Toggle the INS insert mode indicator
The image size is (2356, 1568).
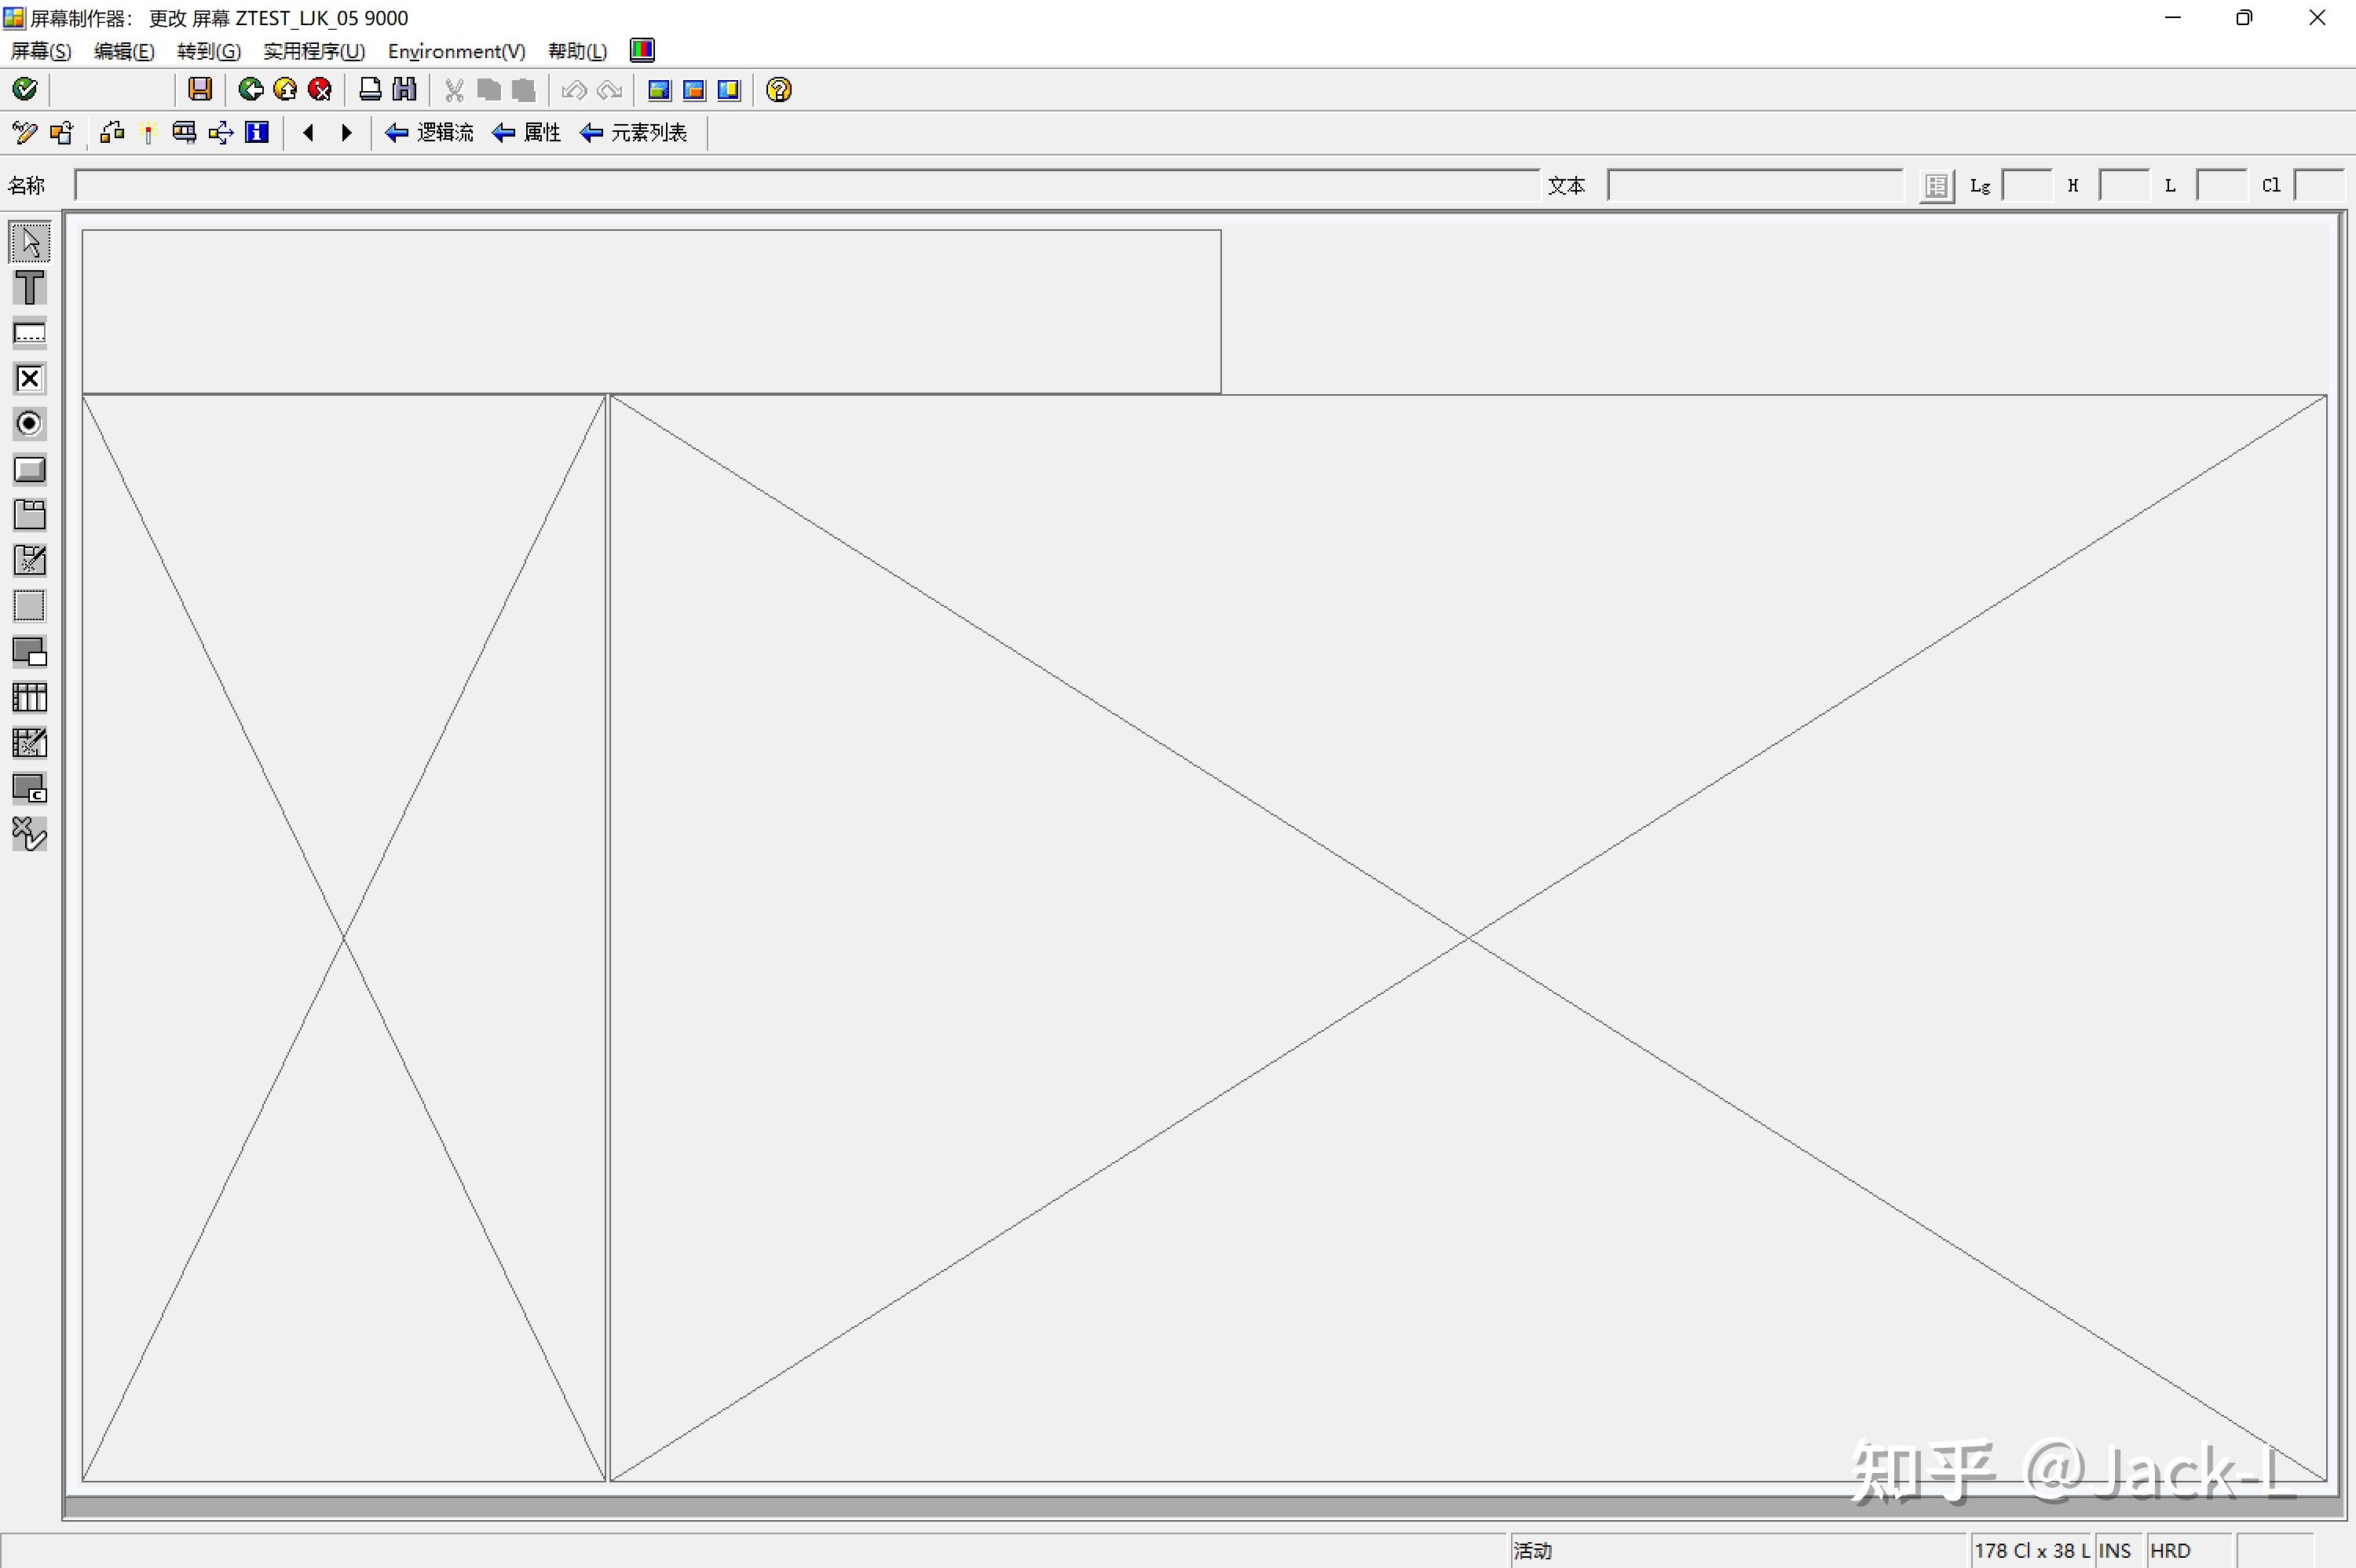[x=2114, y=1550]
